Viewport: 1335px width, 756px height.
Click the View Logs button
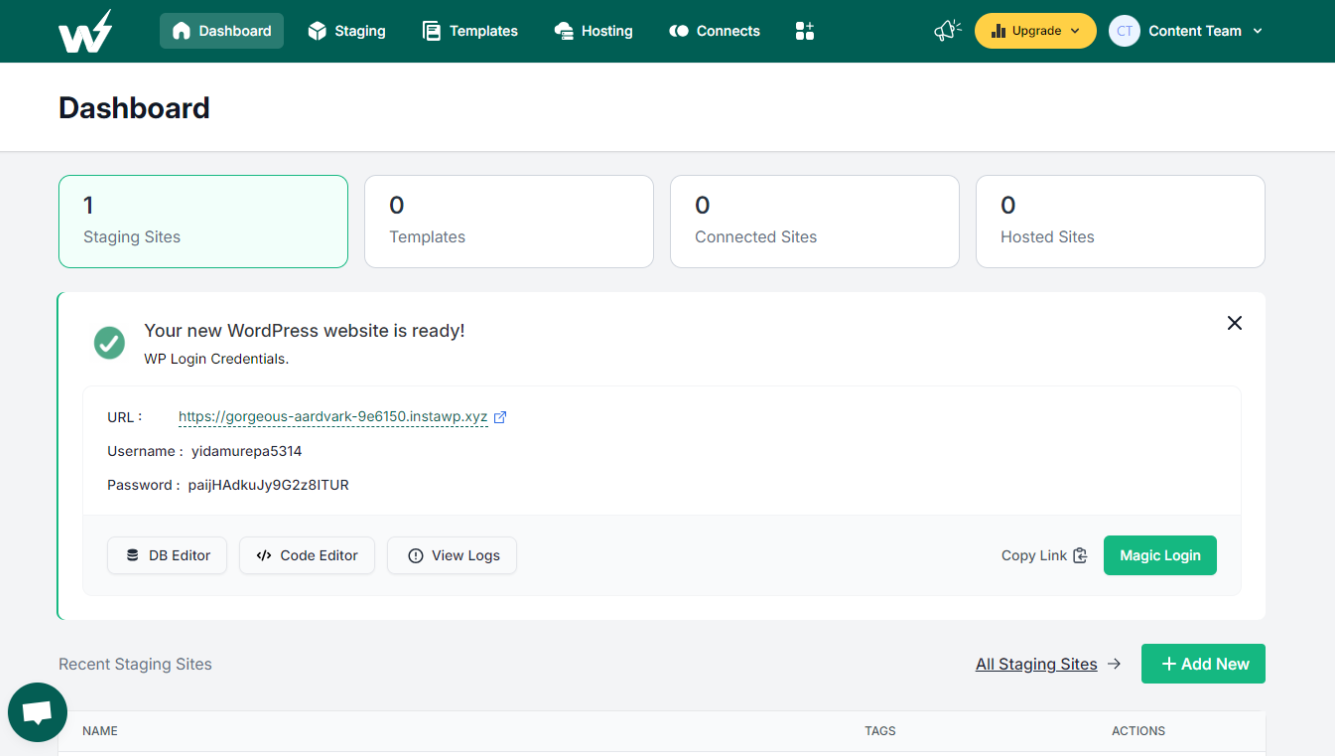(x=452, y=556)
